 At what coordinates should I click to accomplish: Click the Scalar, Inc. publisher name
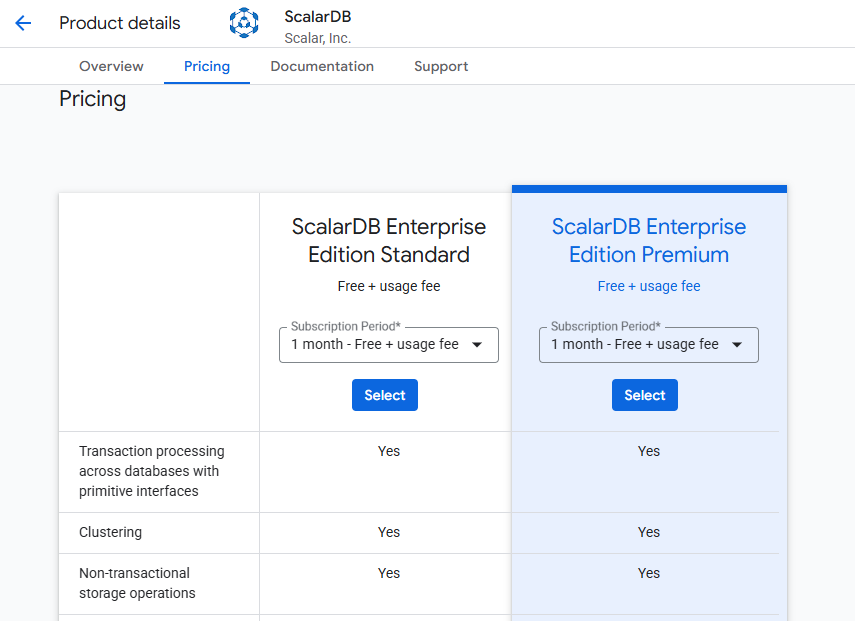[x=316, y=34]
